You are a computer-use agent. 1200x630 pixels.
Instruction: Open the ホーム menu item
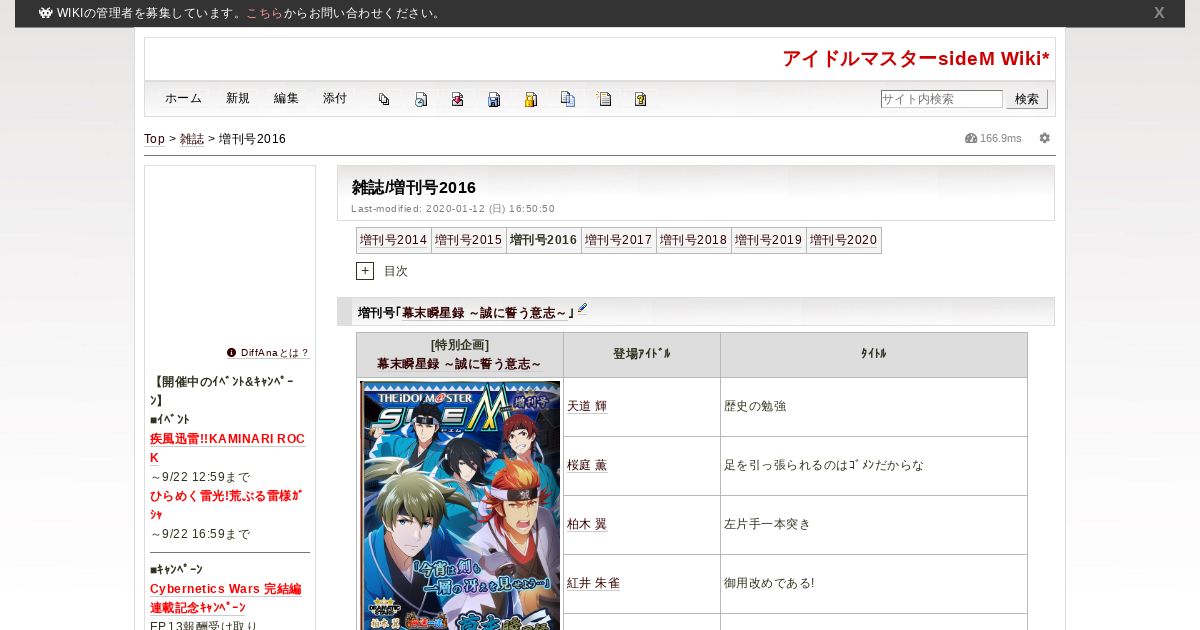pos(183,98)
